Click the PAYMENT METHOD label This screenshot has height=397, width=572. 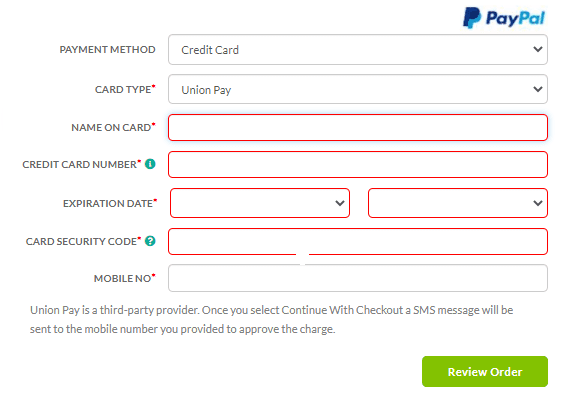coord(107,50)
